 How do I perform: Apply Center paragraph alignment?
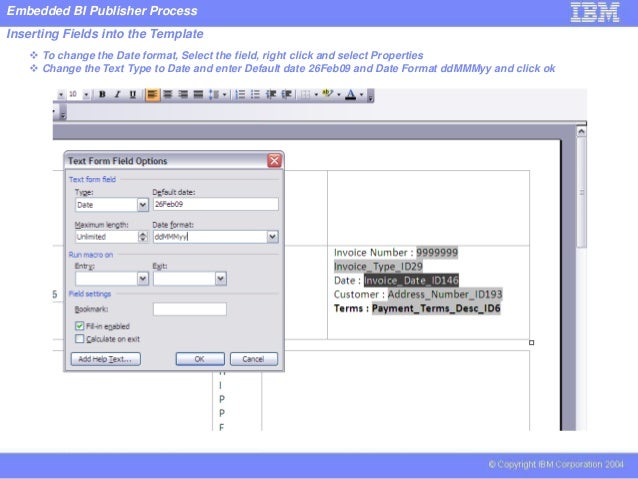click(x=167, y=94)
